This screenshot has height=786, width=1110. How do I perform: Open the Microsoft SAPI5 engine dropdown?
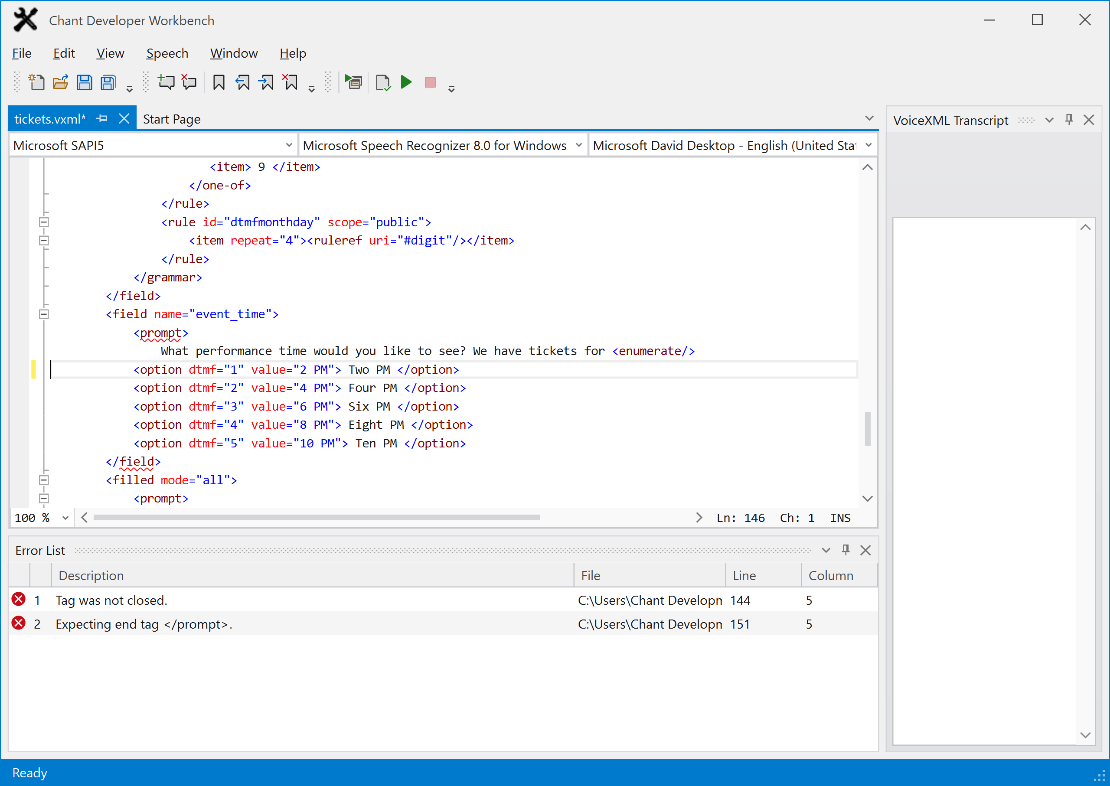tap(290, 144)
